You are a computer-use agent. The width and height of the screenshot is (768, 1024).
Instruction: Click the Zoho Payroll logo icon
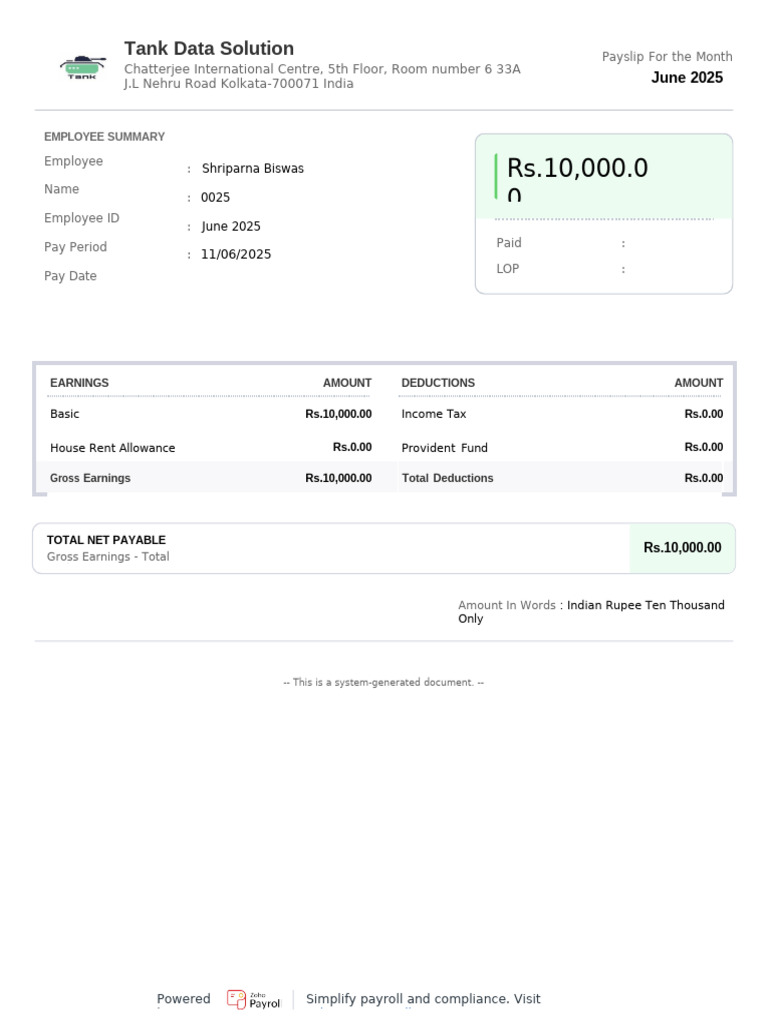click(236, 999)
